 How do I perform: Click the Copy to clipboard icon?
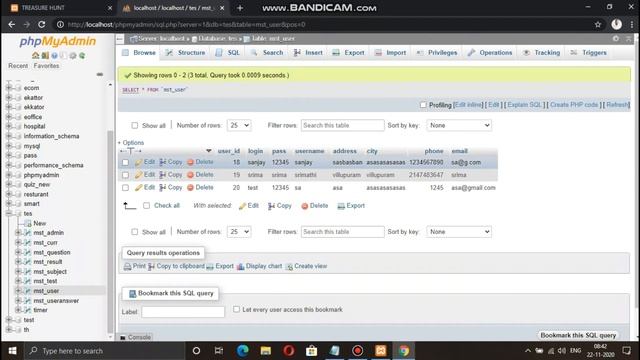click(151, 267)
